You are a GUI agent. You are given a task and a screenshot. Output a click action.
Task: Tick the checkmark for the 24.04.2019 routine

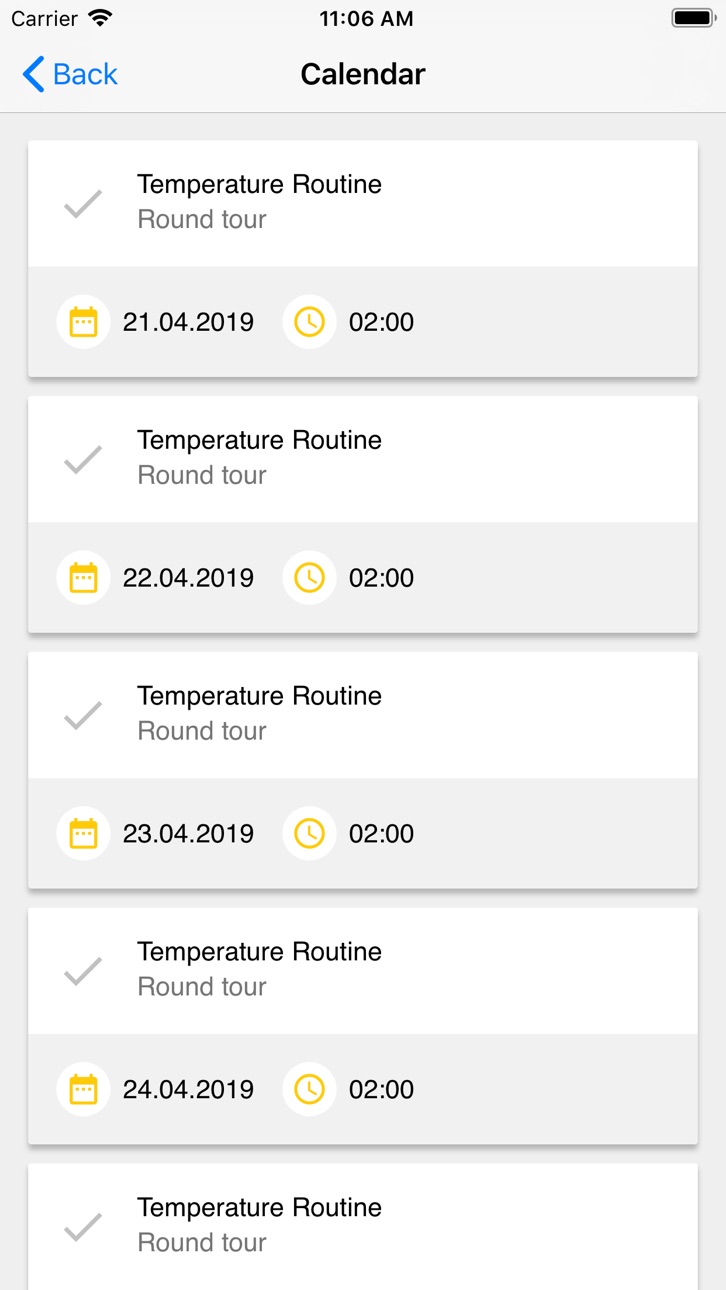[83, 971]
